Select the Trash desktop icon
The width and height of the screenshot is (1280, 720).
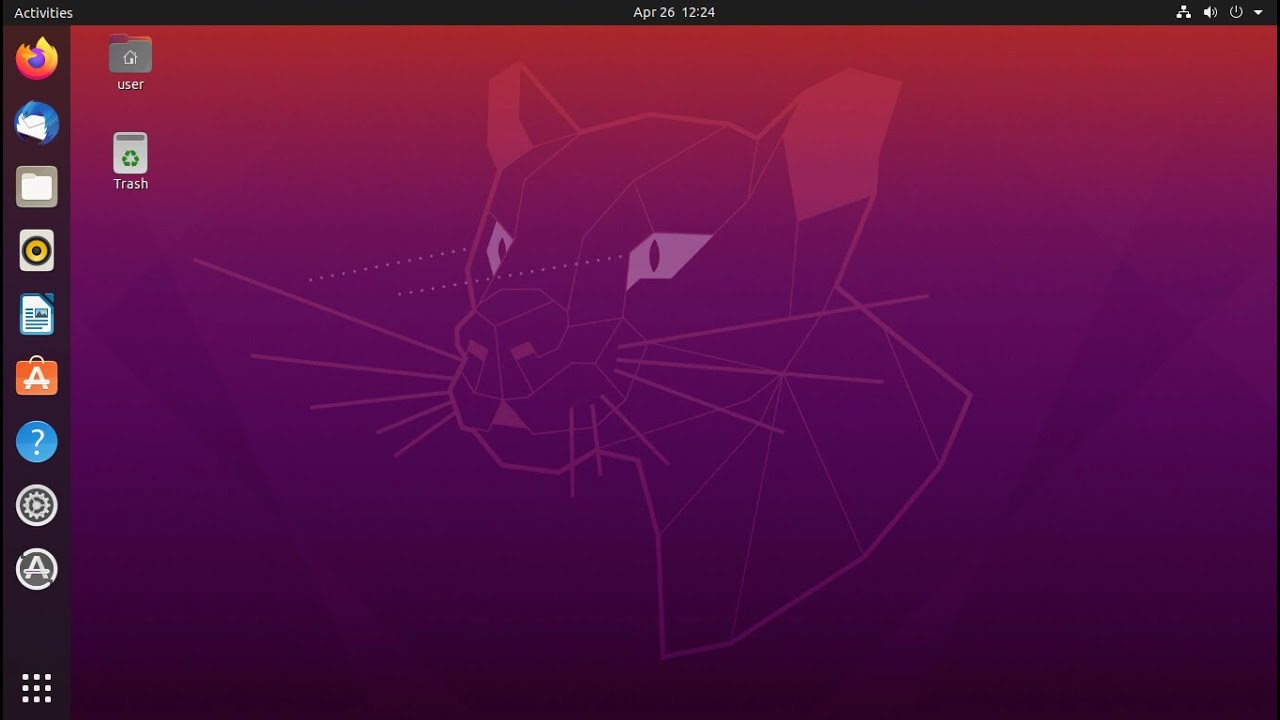pos(130,152)
